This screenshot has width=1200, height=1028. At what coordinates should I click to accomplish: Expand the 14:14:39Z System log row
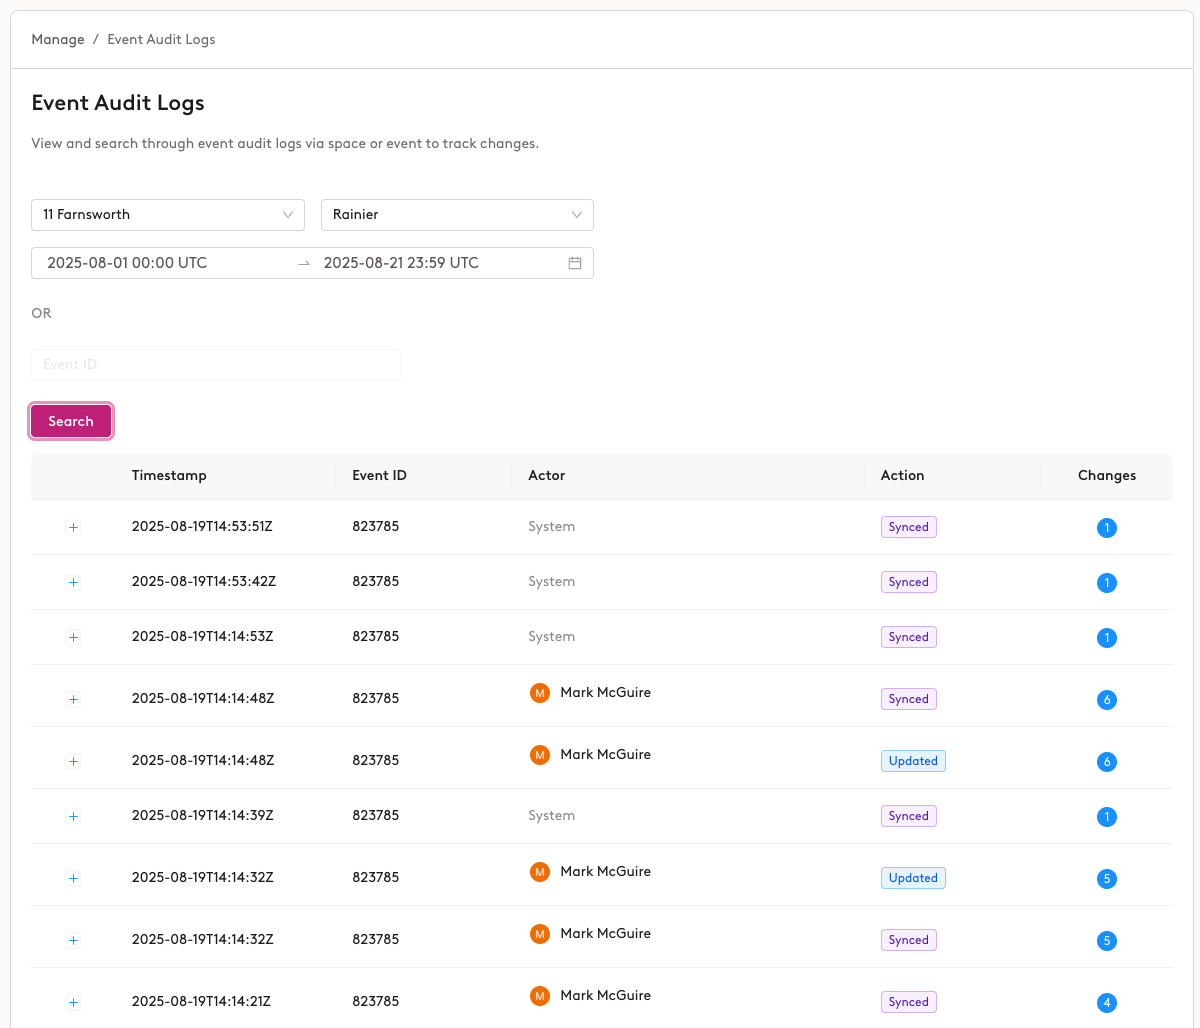tap(73, 817)
